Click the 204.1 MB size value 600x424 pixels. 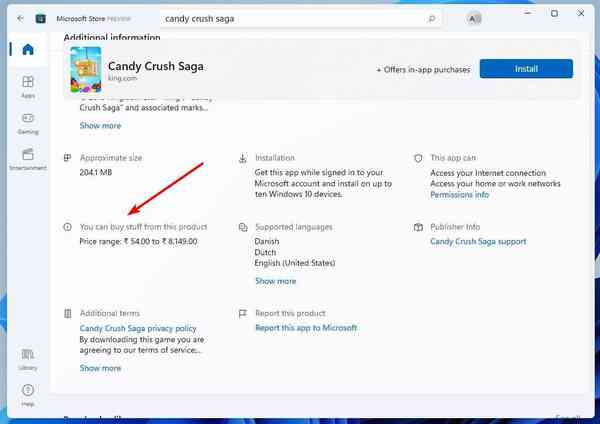tap(96, 173)
